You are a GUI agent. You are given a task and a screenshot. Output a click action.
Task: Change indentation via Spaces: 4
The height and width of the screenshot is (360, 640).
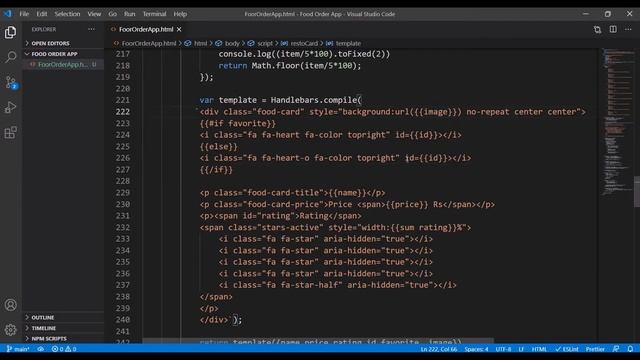tap(476, 349)
